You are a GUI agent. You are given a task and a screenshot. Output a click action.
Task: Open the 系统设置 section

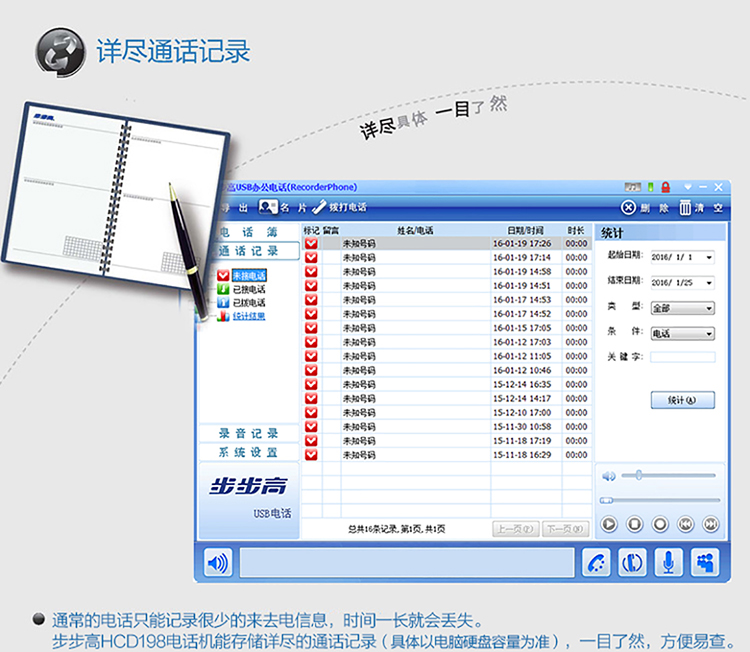(x=249, y=452)
